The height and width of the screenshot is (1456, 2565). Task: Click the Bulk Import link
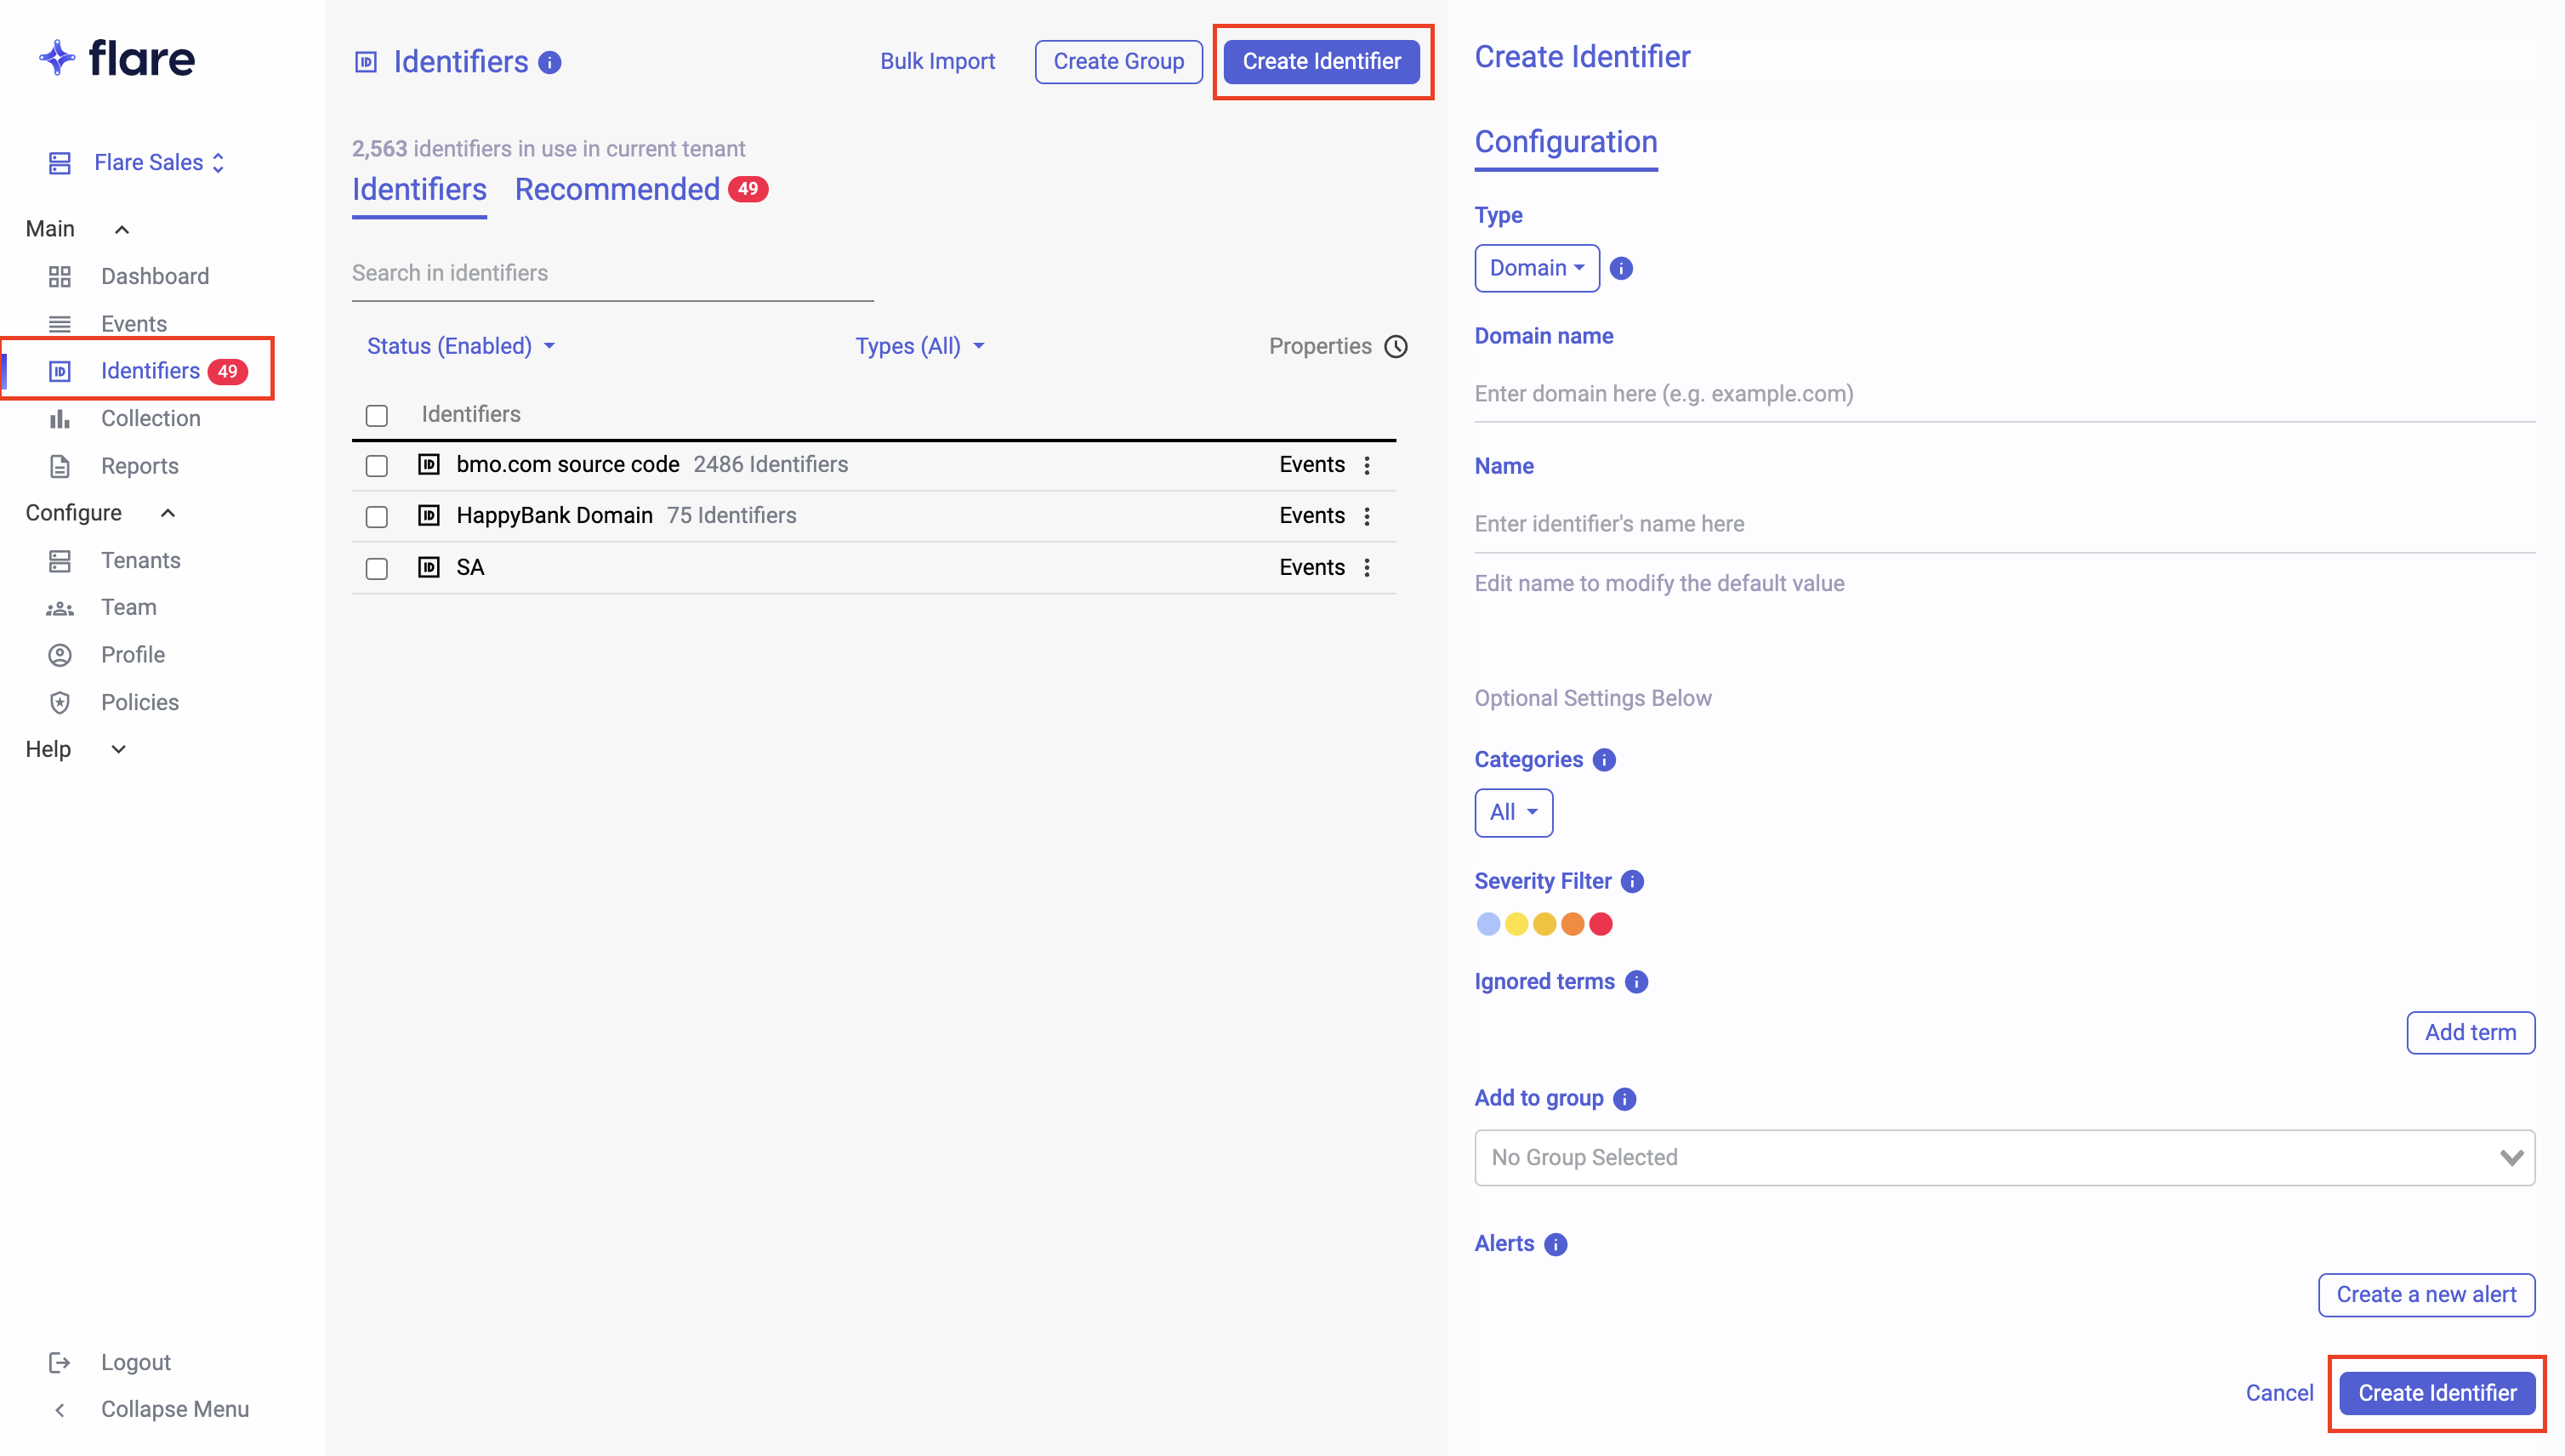(x=937, y=61)
